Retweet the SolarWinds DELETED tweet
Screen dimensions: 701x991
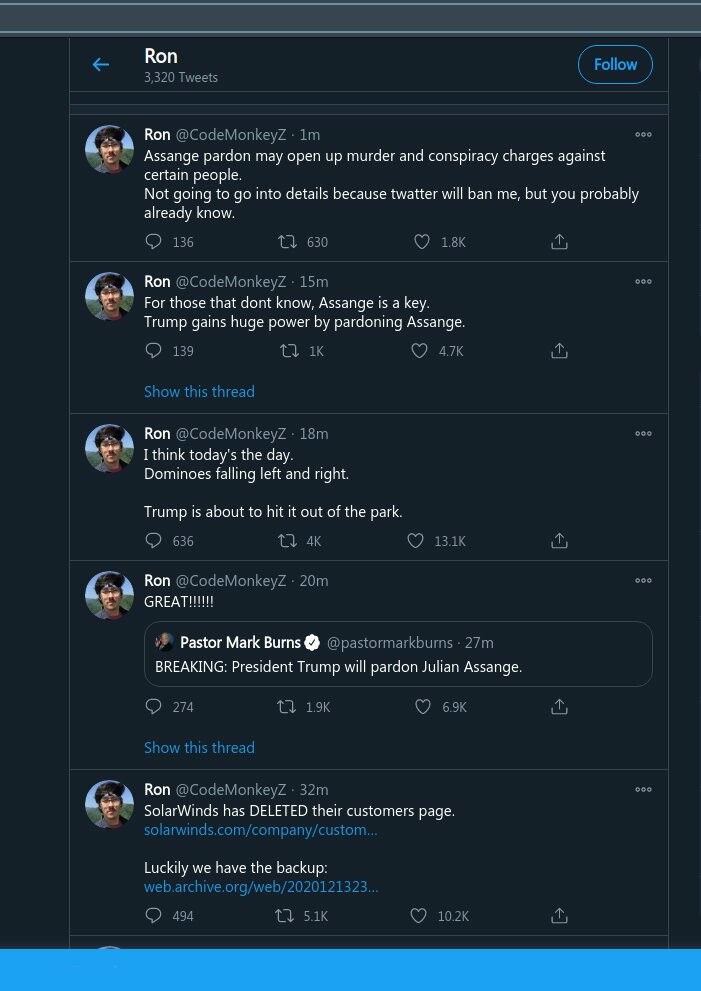(285, 916)
